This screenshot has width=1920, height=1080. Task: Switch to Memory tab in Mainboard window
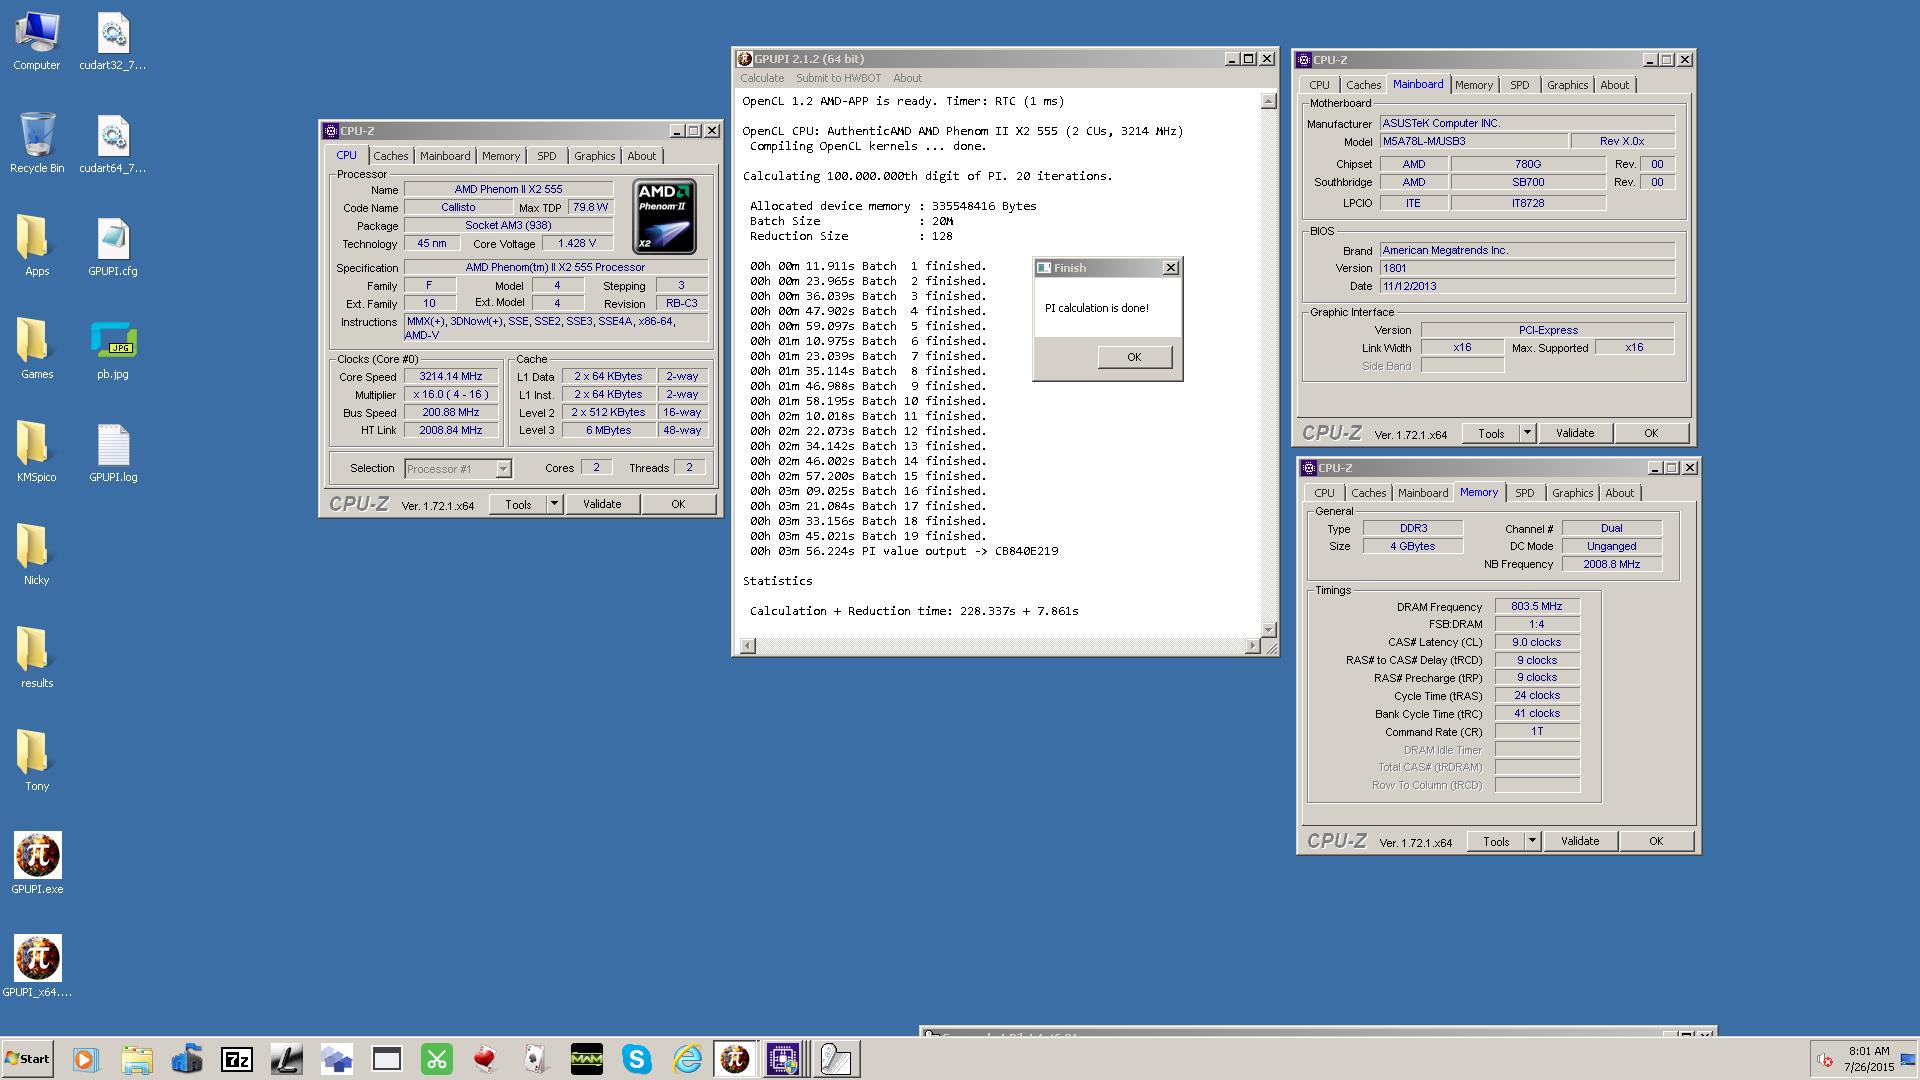pos(1474,85)
